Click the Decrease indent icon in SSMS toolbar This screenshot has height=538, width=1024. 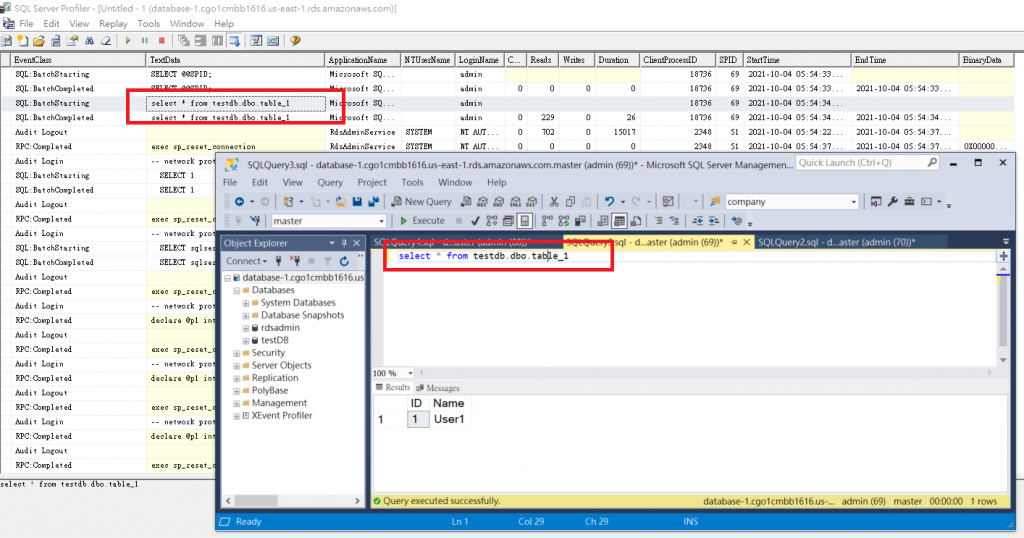(x=697, y=221)
